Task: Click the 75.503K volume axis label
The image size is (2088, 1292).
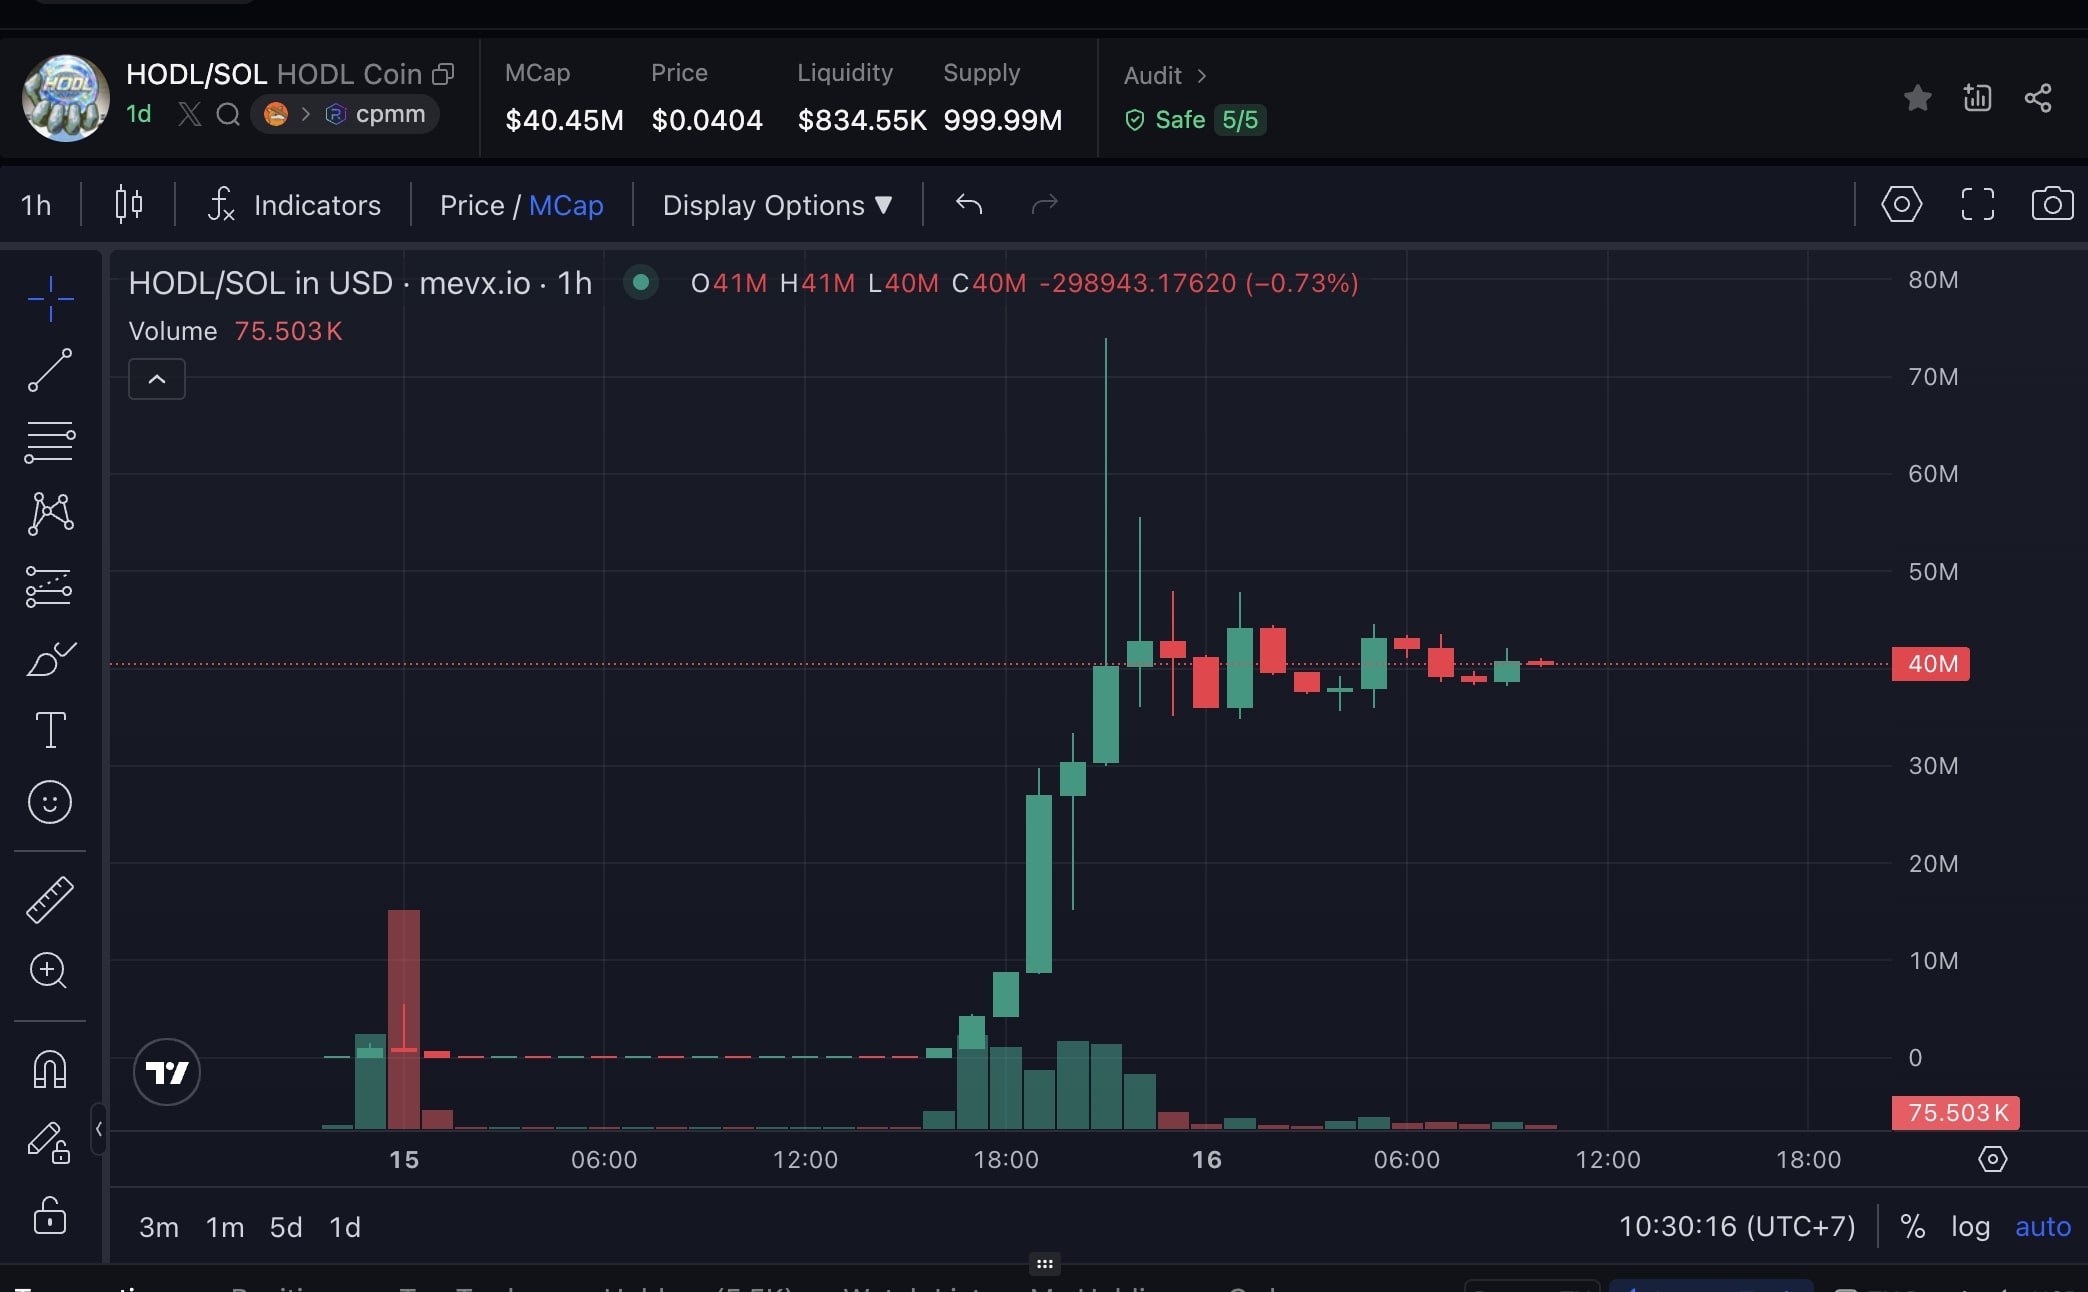Action: tap(1956, 1113)
